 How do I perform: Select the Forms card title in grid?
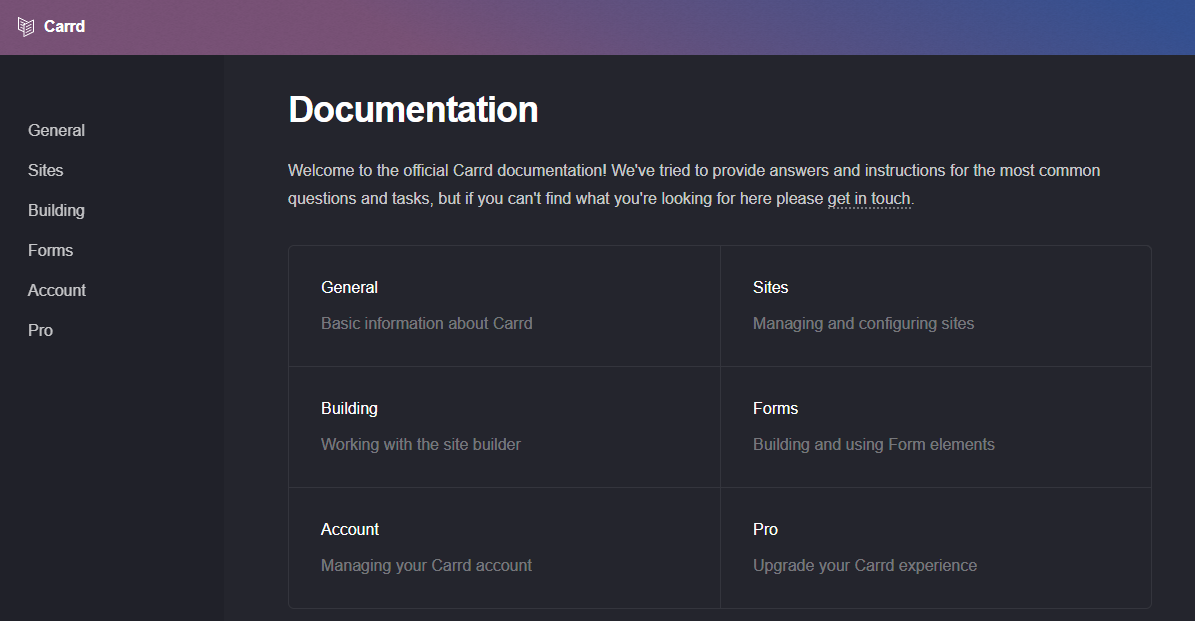pyautogui.click(x=775, y=408)
